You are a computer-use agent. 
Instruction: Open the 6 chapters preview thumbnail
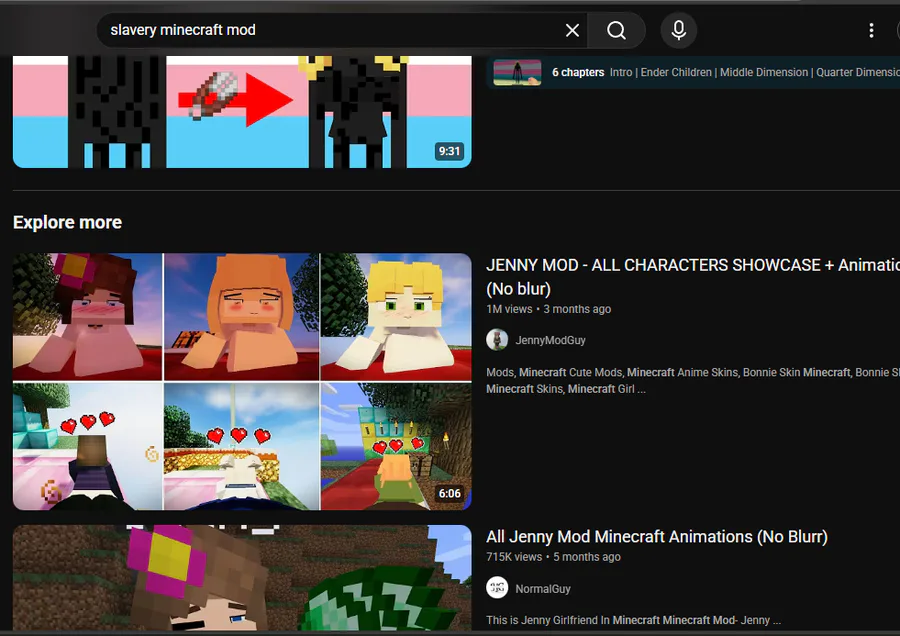517,73
